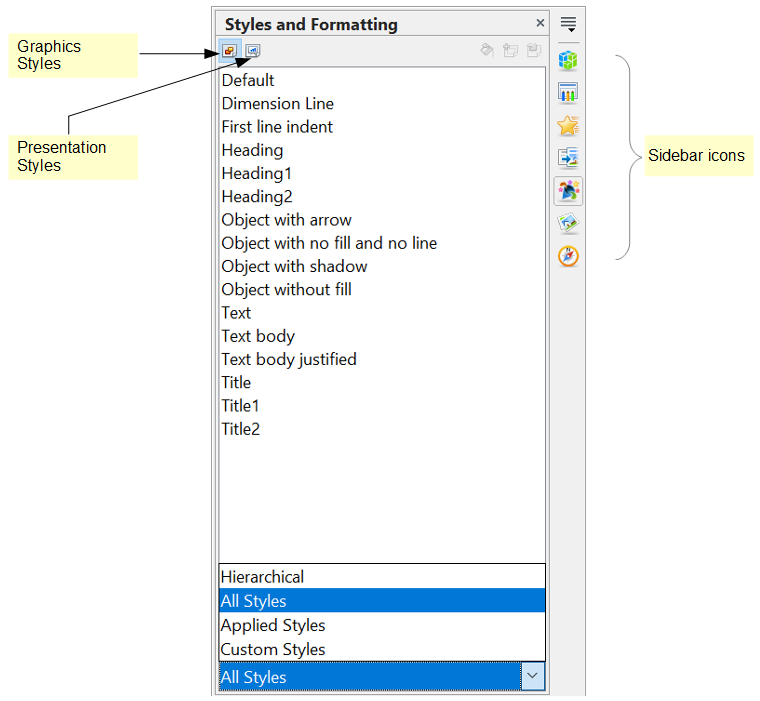Viewport: 760px width, 701px height.
Task: Choose Custom Styles in the filter list
Action: [x=382, y=649]
